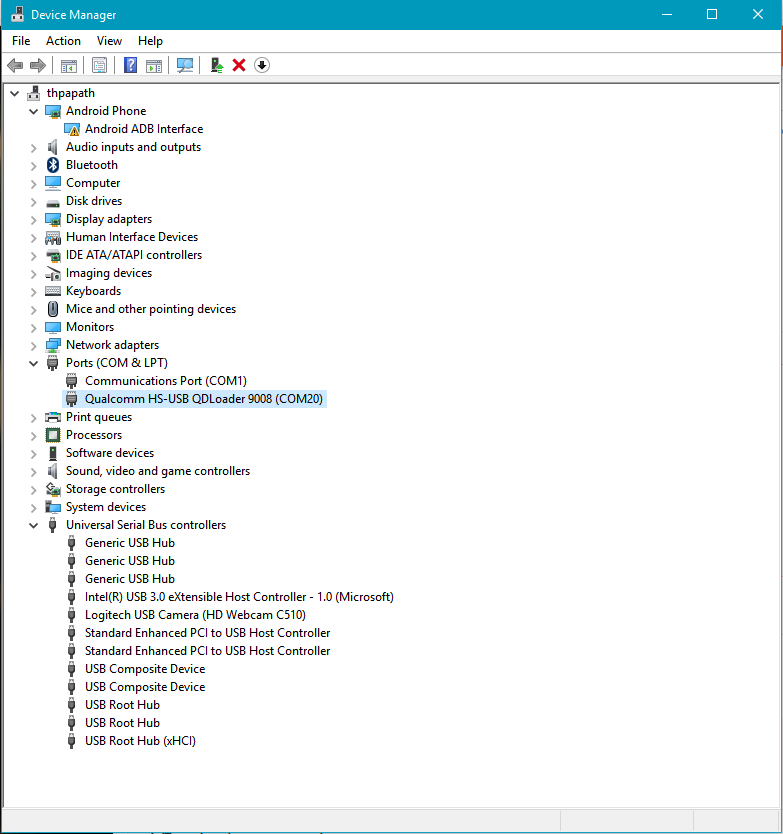Click the Update device driver toolbar icon

[x=215, y=65]
